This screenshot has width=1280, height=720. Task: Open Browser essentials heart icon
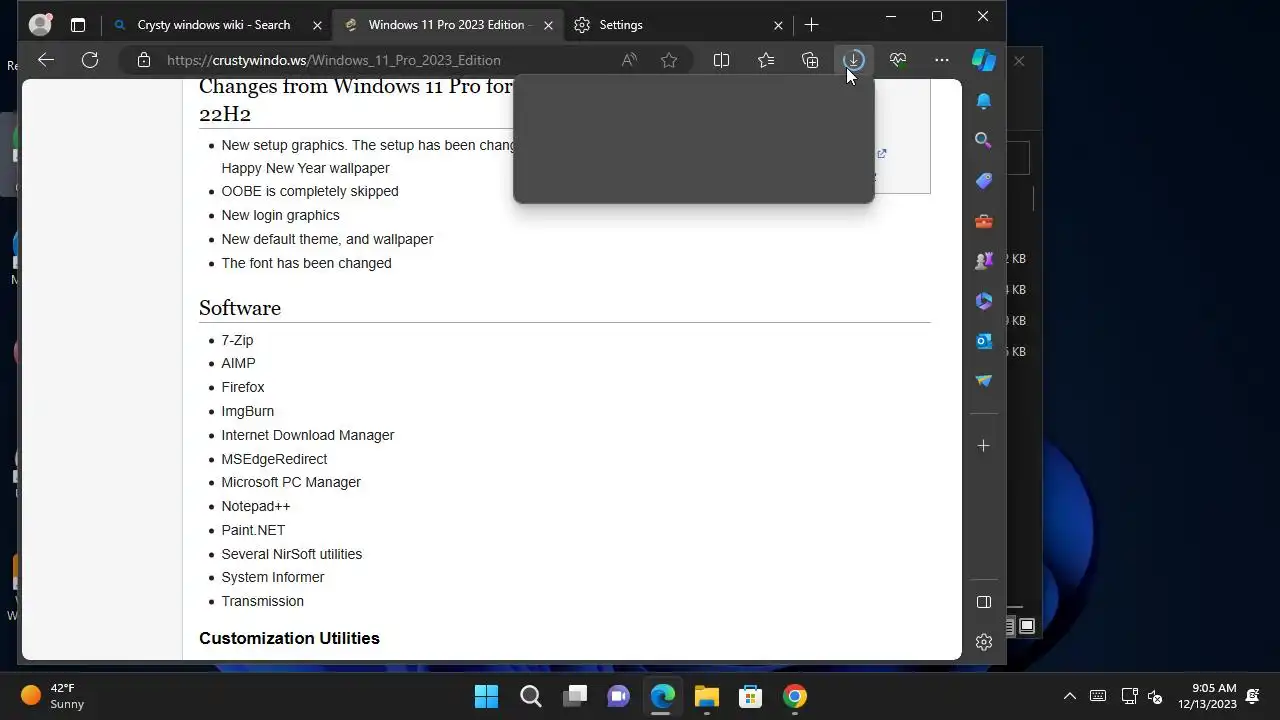click(x=898, y=60)
